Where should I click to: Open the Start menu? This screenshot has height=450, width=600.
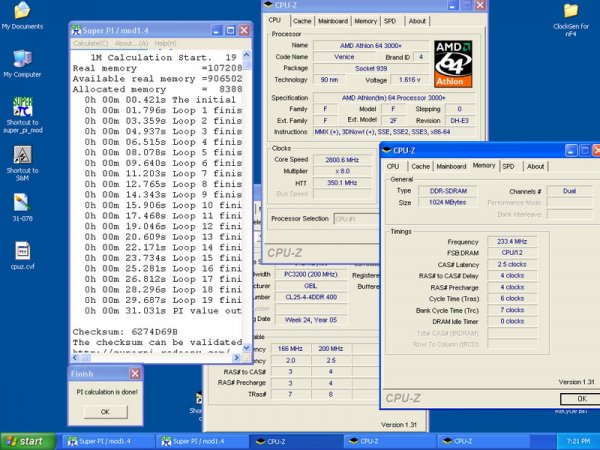28,441
